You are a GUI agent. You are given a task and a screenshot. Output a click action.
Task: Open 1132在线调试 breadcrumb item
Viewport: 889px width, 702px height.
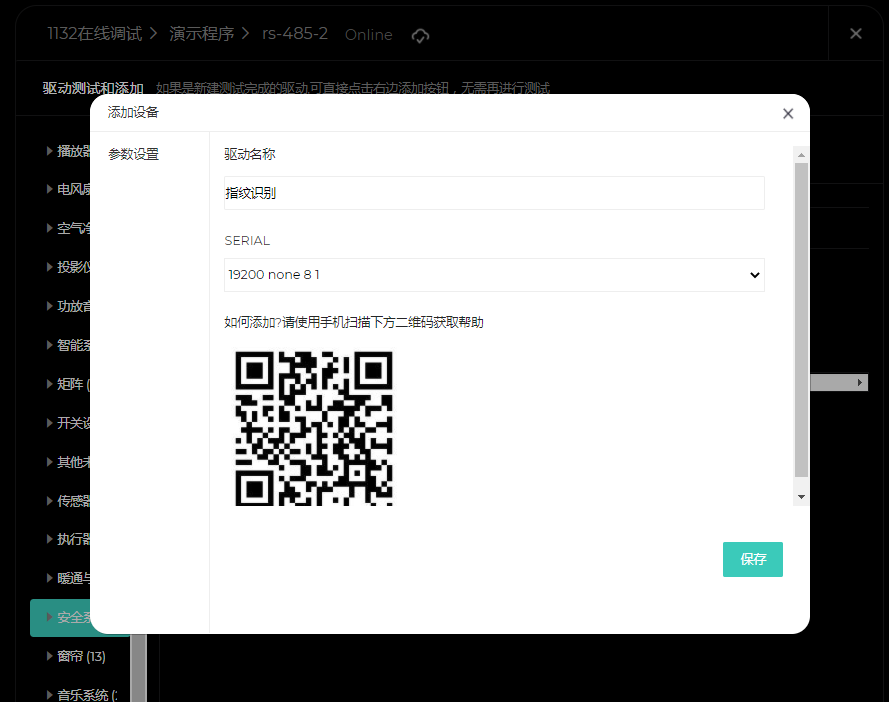[94, 34]
